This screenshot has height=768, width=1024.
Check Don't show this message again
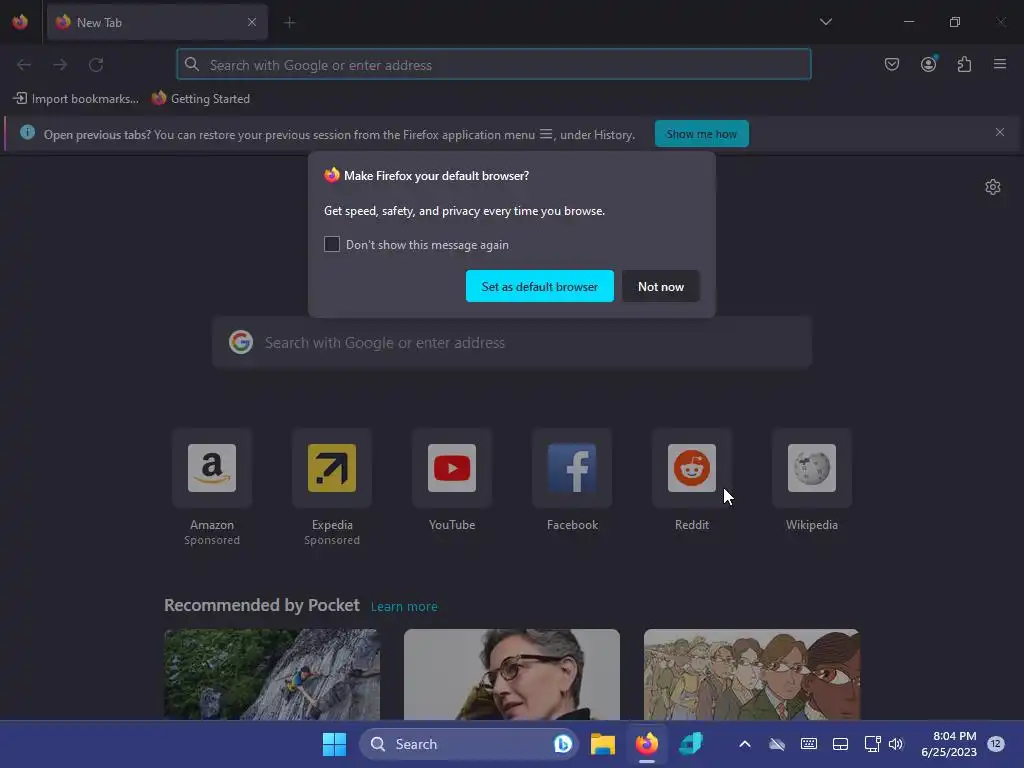point(332,244)
